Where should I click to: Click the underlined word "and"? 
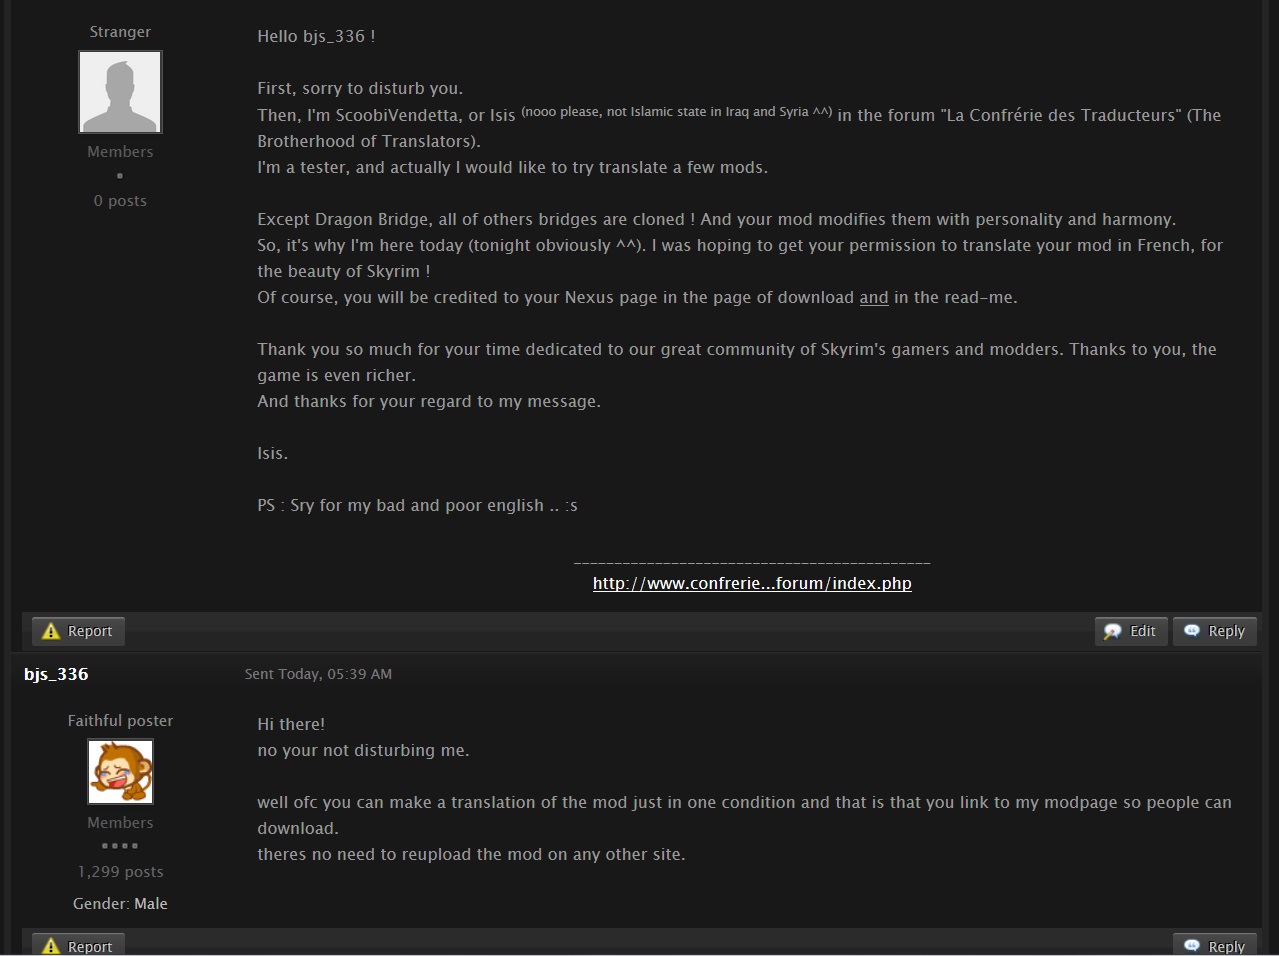[x=874, y=297]
